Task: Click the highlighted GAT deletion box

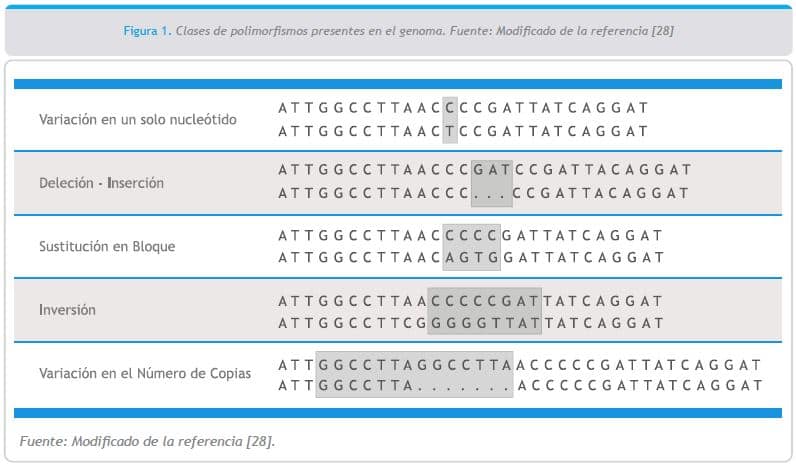Action: click(x=491, y=182)
